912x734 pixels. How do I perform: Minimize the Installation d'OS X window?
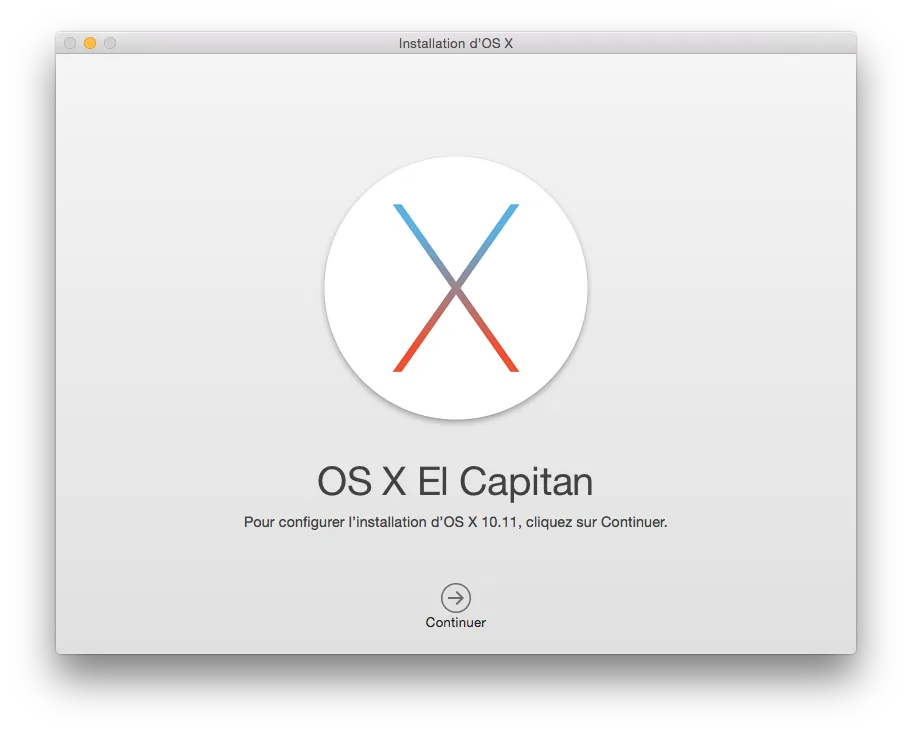point(90,43)
